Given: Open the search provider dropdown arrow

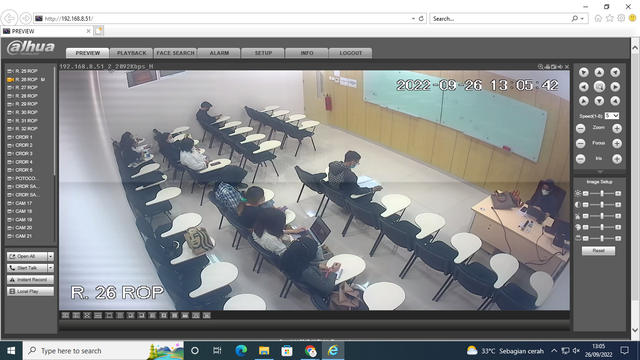Looking at the screenshot, I should click(x=582, y=19).
